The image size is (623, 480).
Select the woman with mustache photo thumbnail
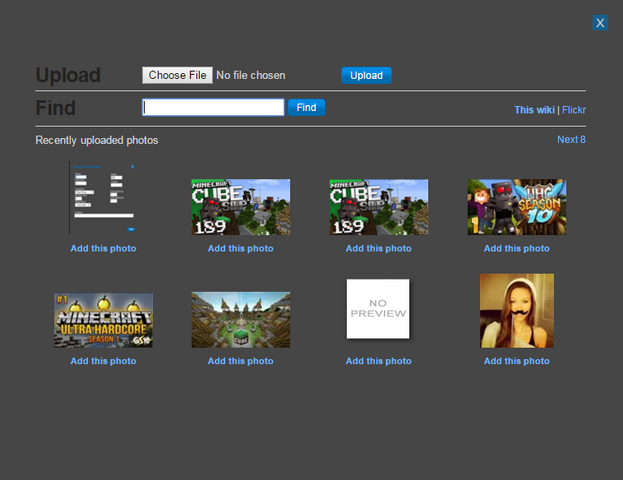click(x=517, y=311)
